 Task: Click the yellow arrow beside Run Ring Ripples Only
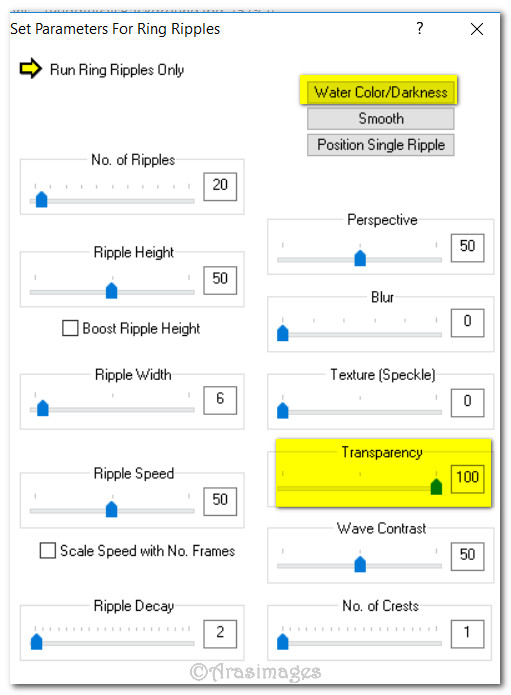[31, 69]
